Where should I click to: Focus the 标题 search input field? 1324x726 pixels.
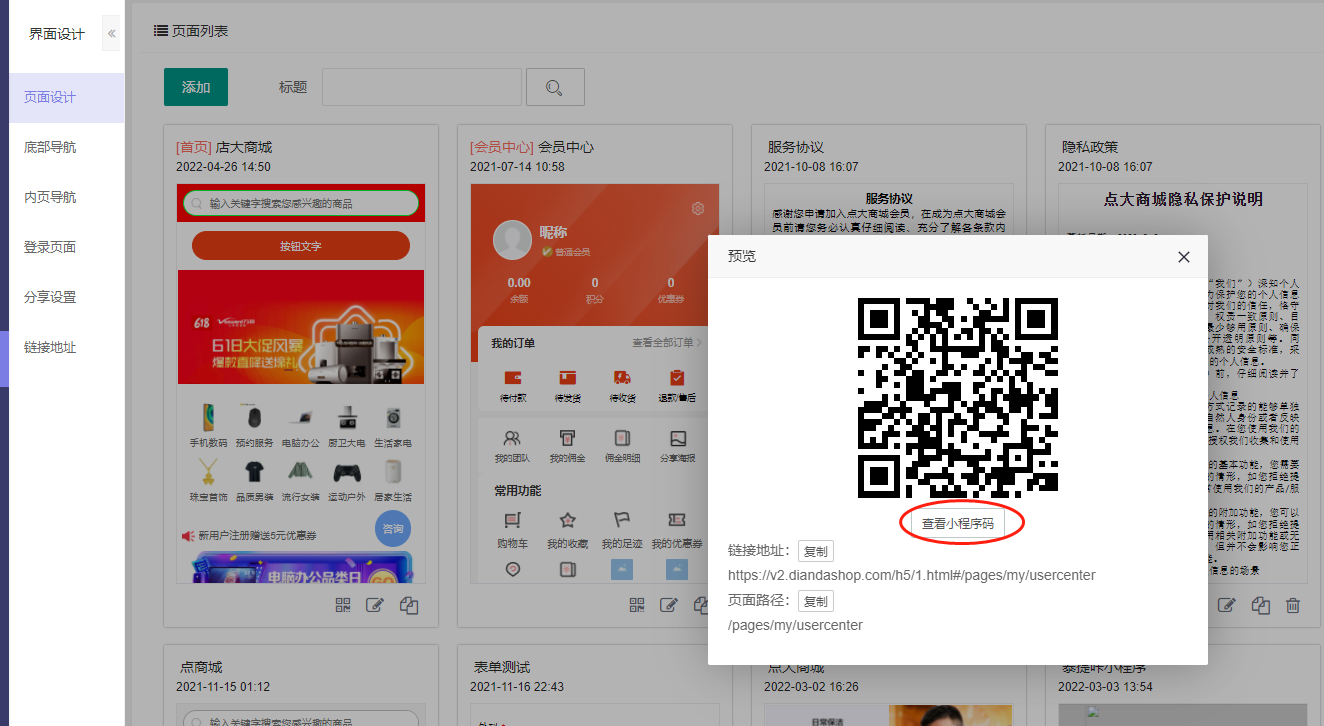click(421, 87)
